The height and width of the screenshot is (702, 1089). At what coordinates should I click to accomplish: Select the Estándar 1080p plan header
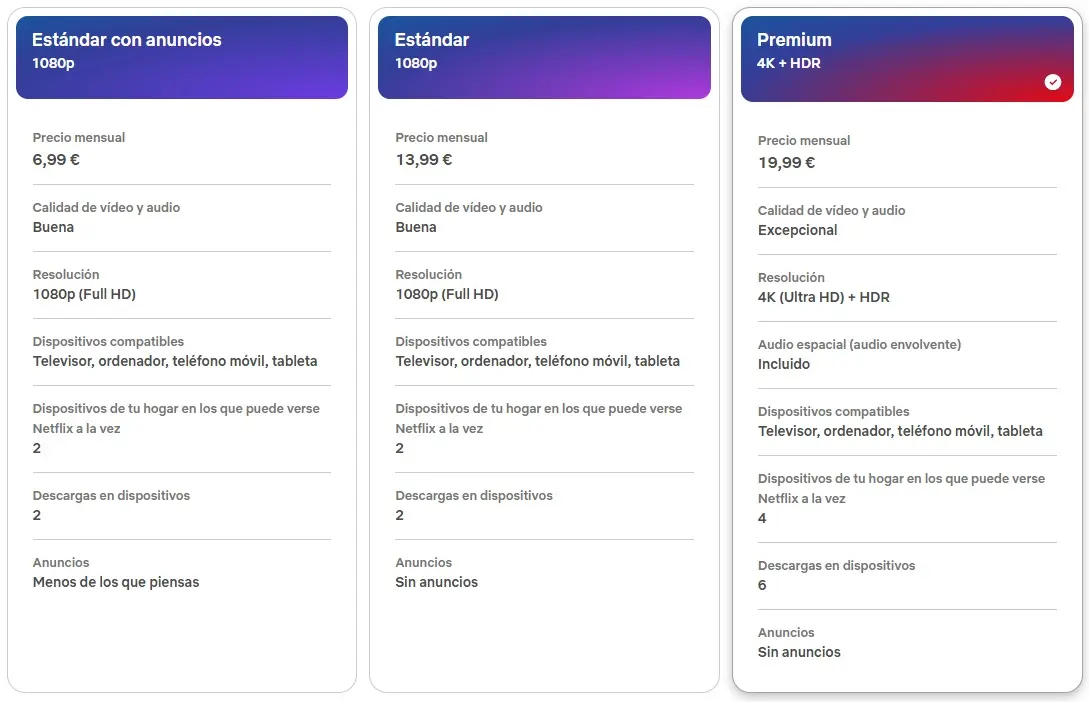544,58
